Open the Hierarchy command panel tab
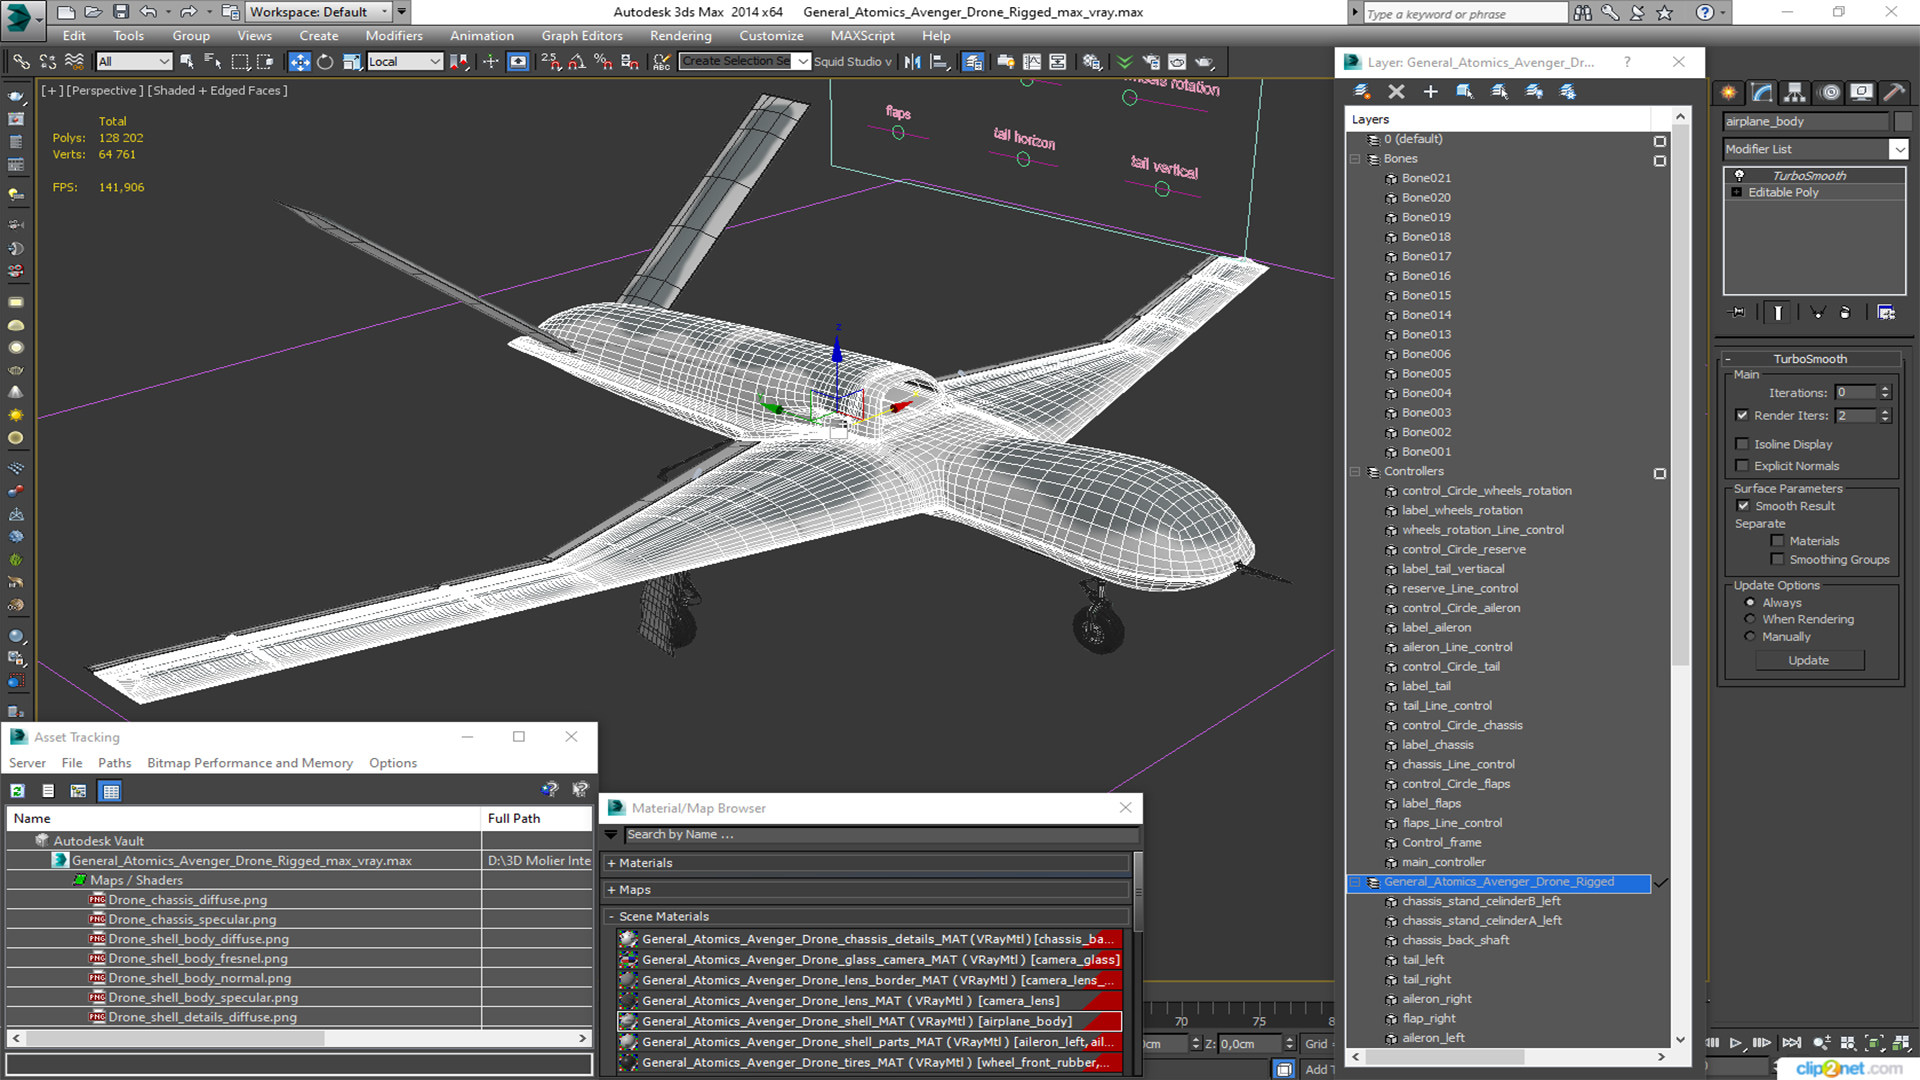This screenshot has width=1920, height=1080. (x=1795, y=92)
